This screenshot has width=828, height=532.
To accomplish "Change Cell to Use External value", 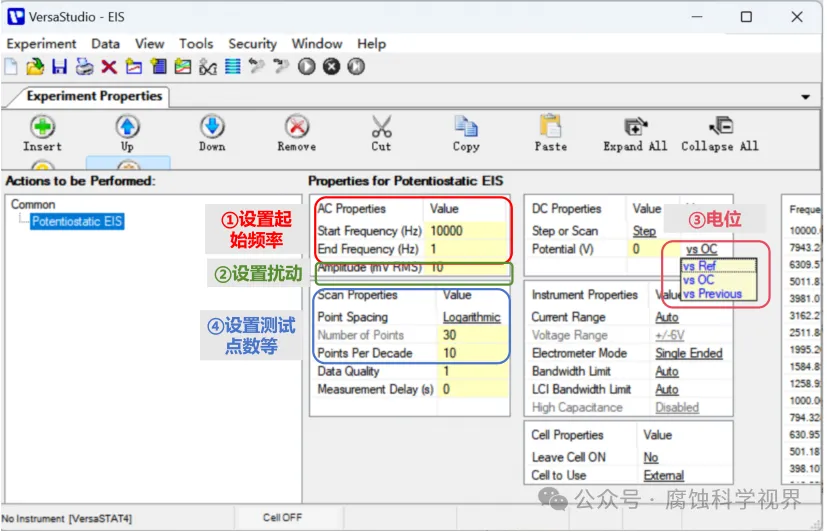I will (664, 475).
